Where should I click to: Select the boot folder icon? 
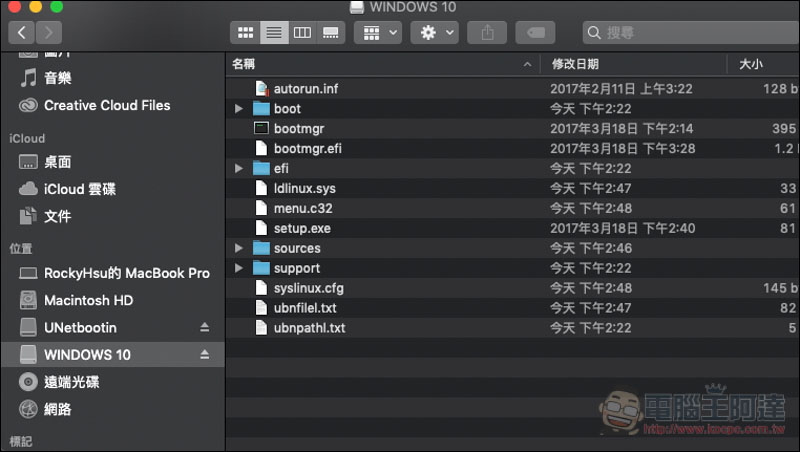coord(261,109)
